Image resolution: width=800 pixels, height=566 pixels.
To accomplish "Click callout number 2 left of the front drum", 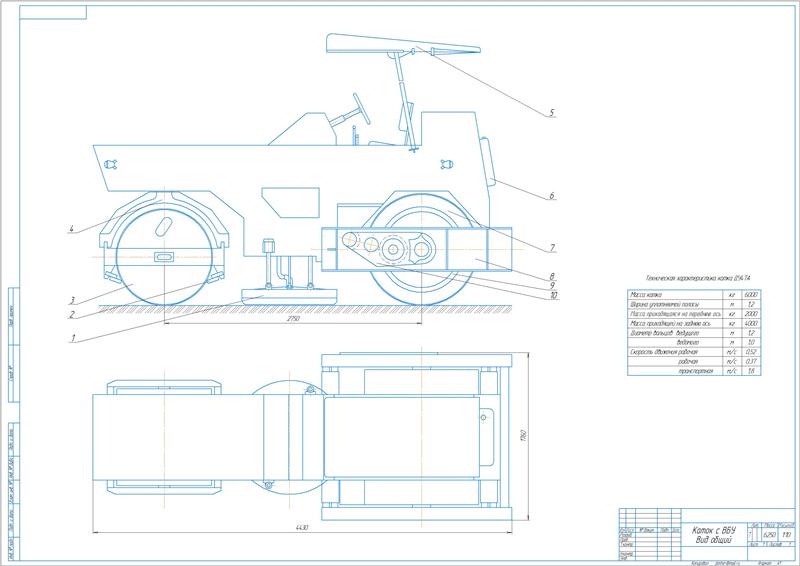I will tap(72, 315).
